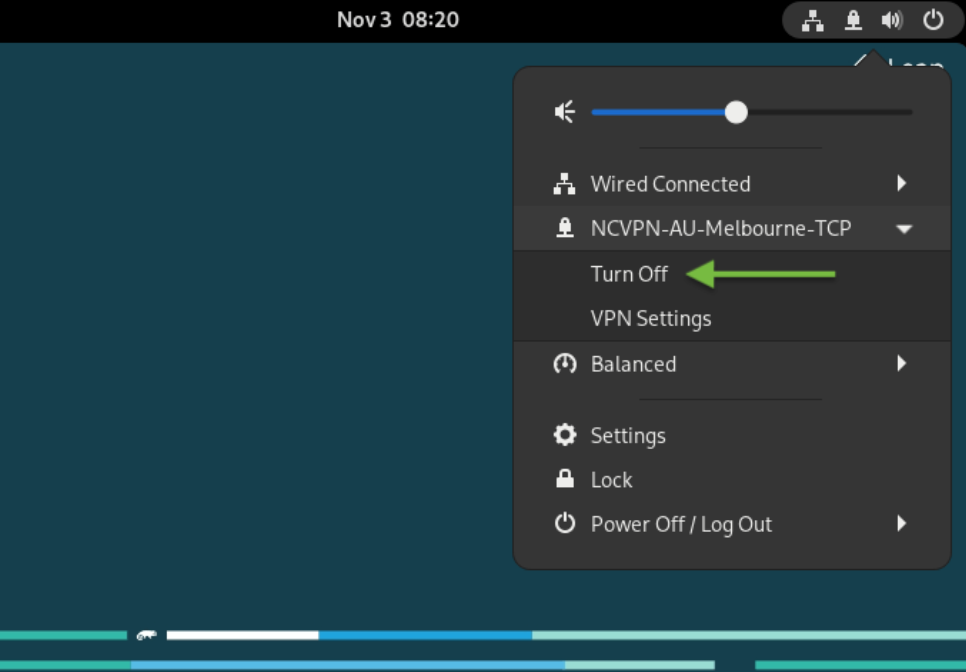Mute audio via speaker icon beside slider
966x672 pixels.
[564, 112]
